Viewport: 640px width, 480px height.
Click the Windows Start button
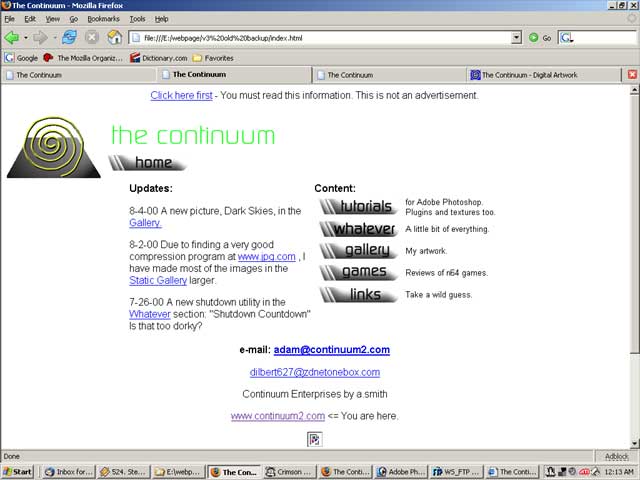[17, 471]
